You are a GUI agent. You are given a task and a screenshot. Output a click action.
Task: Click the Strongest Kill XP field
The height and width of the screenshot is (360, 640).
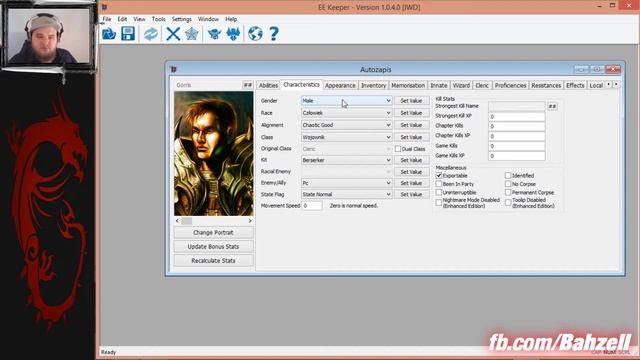click(516, 116)
